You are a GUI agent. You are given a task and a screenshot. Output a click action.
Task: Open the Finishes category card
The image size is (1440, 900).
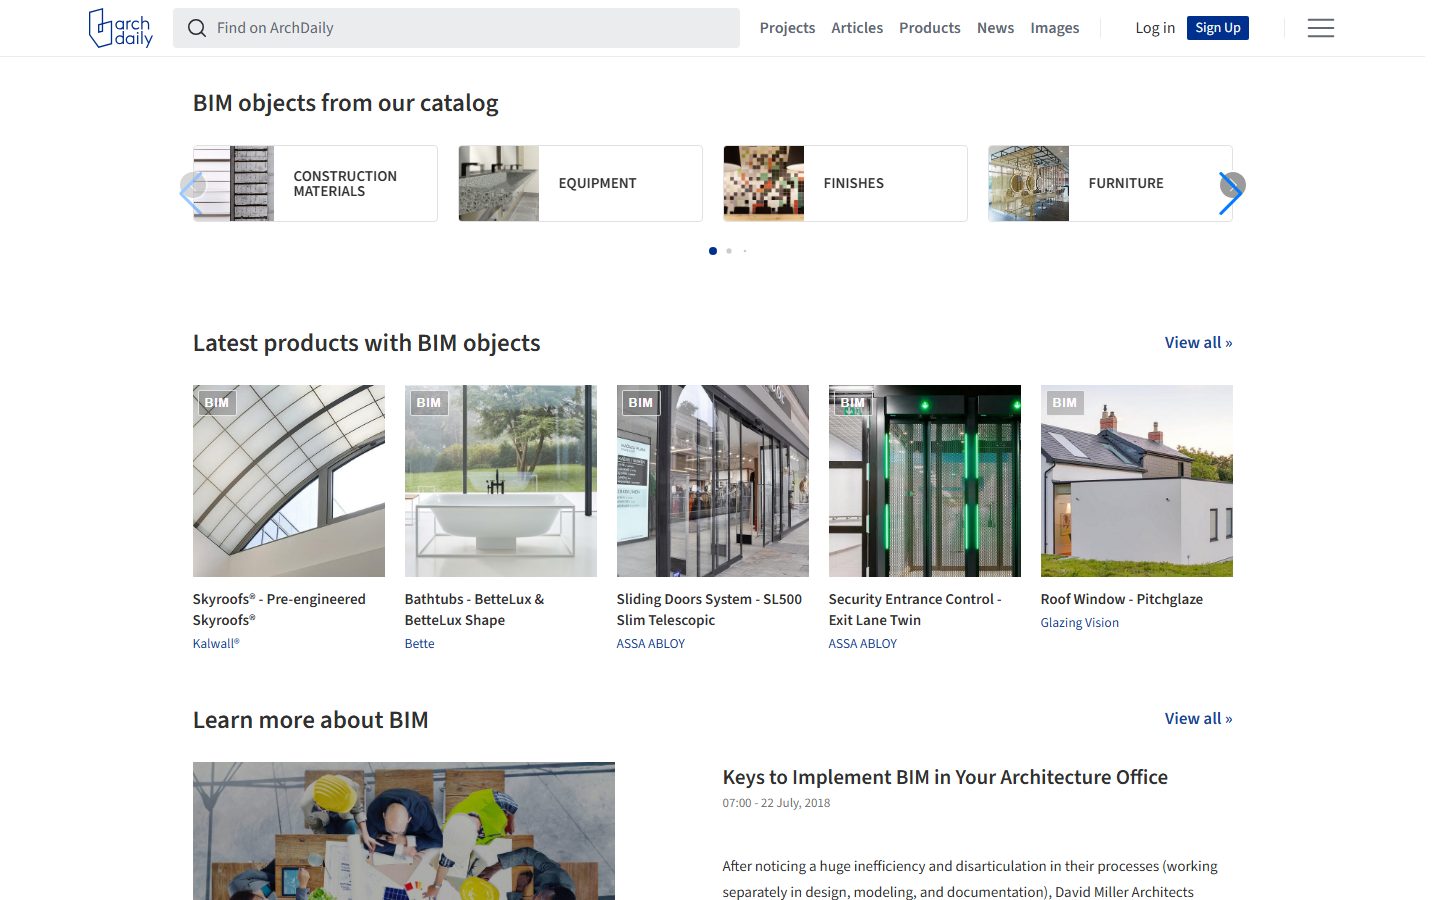[845, 183]
